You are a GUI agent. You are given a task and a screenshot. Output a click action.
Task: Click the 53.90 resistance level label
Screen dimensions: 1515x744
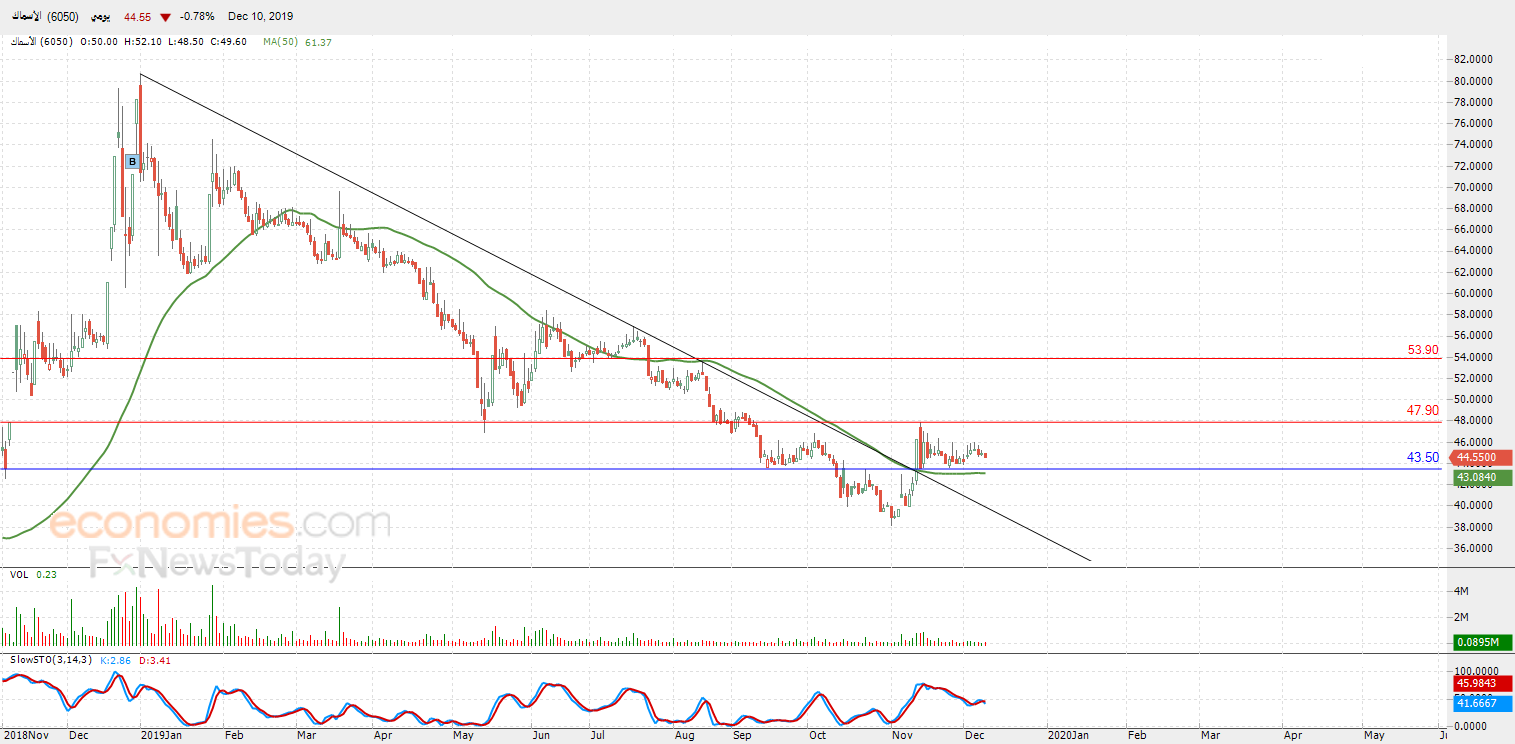[x=1422, y=350]
